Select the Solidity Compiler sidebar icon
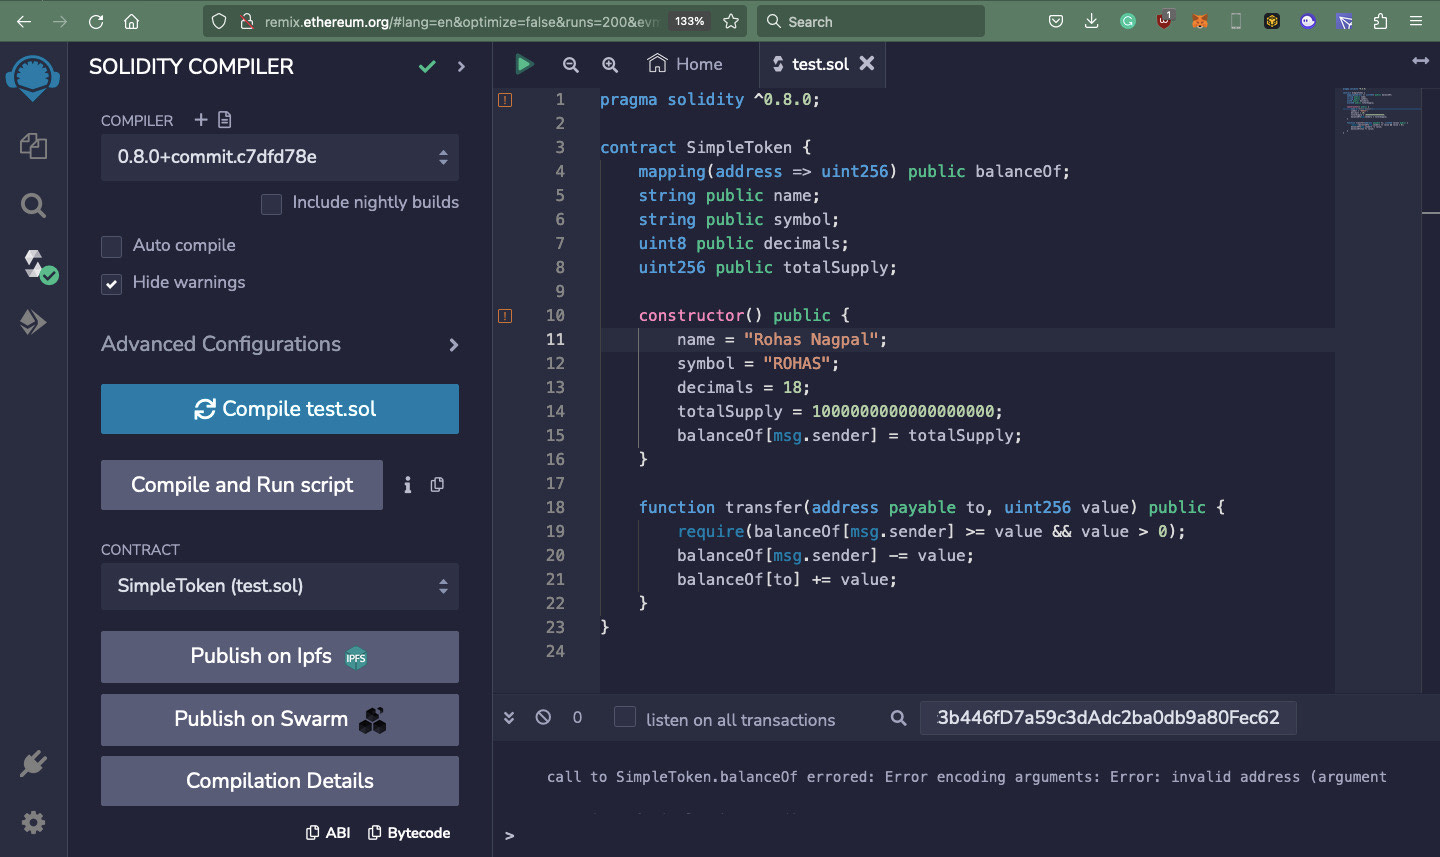Image resolution: width=1440 pixels, height=857 pixels. (33, 262)
